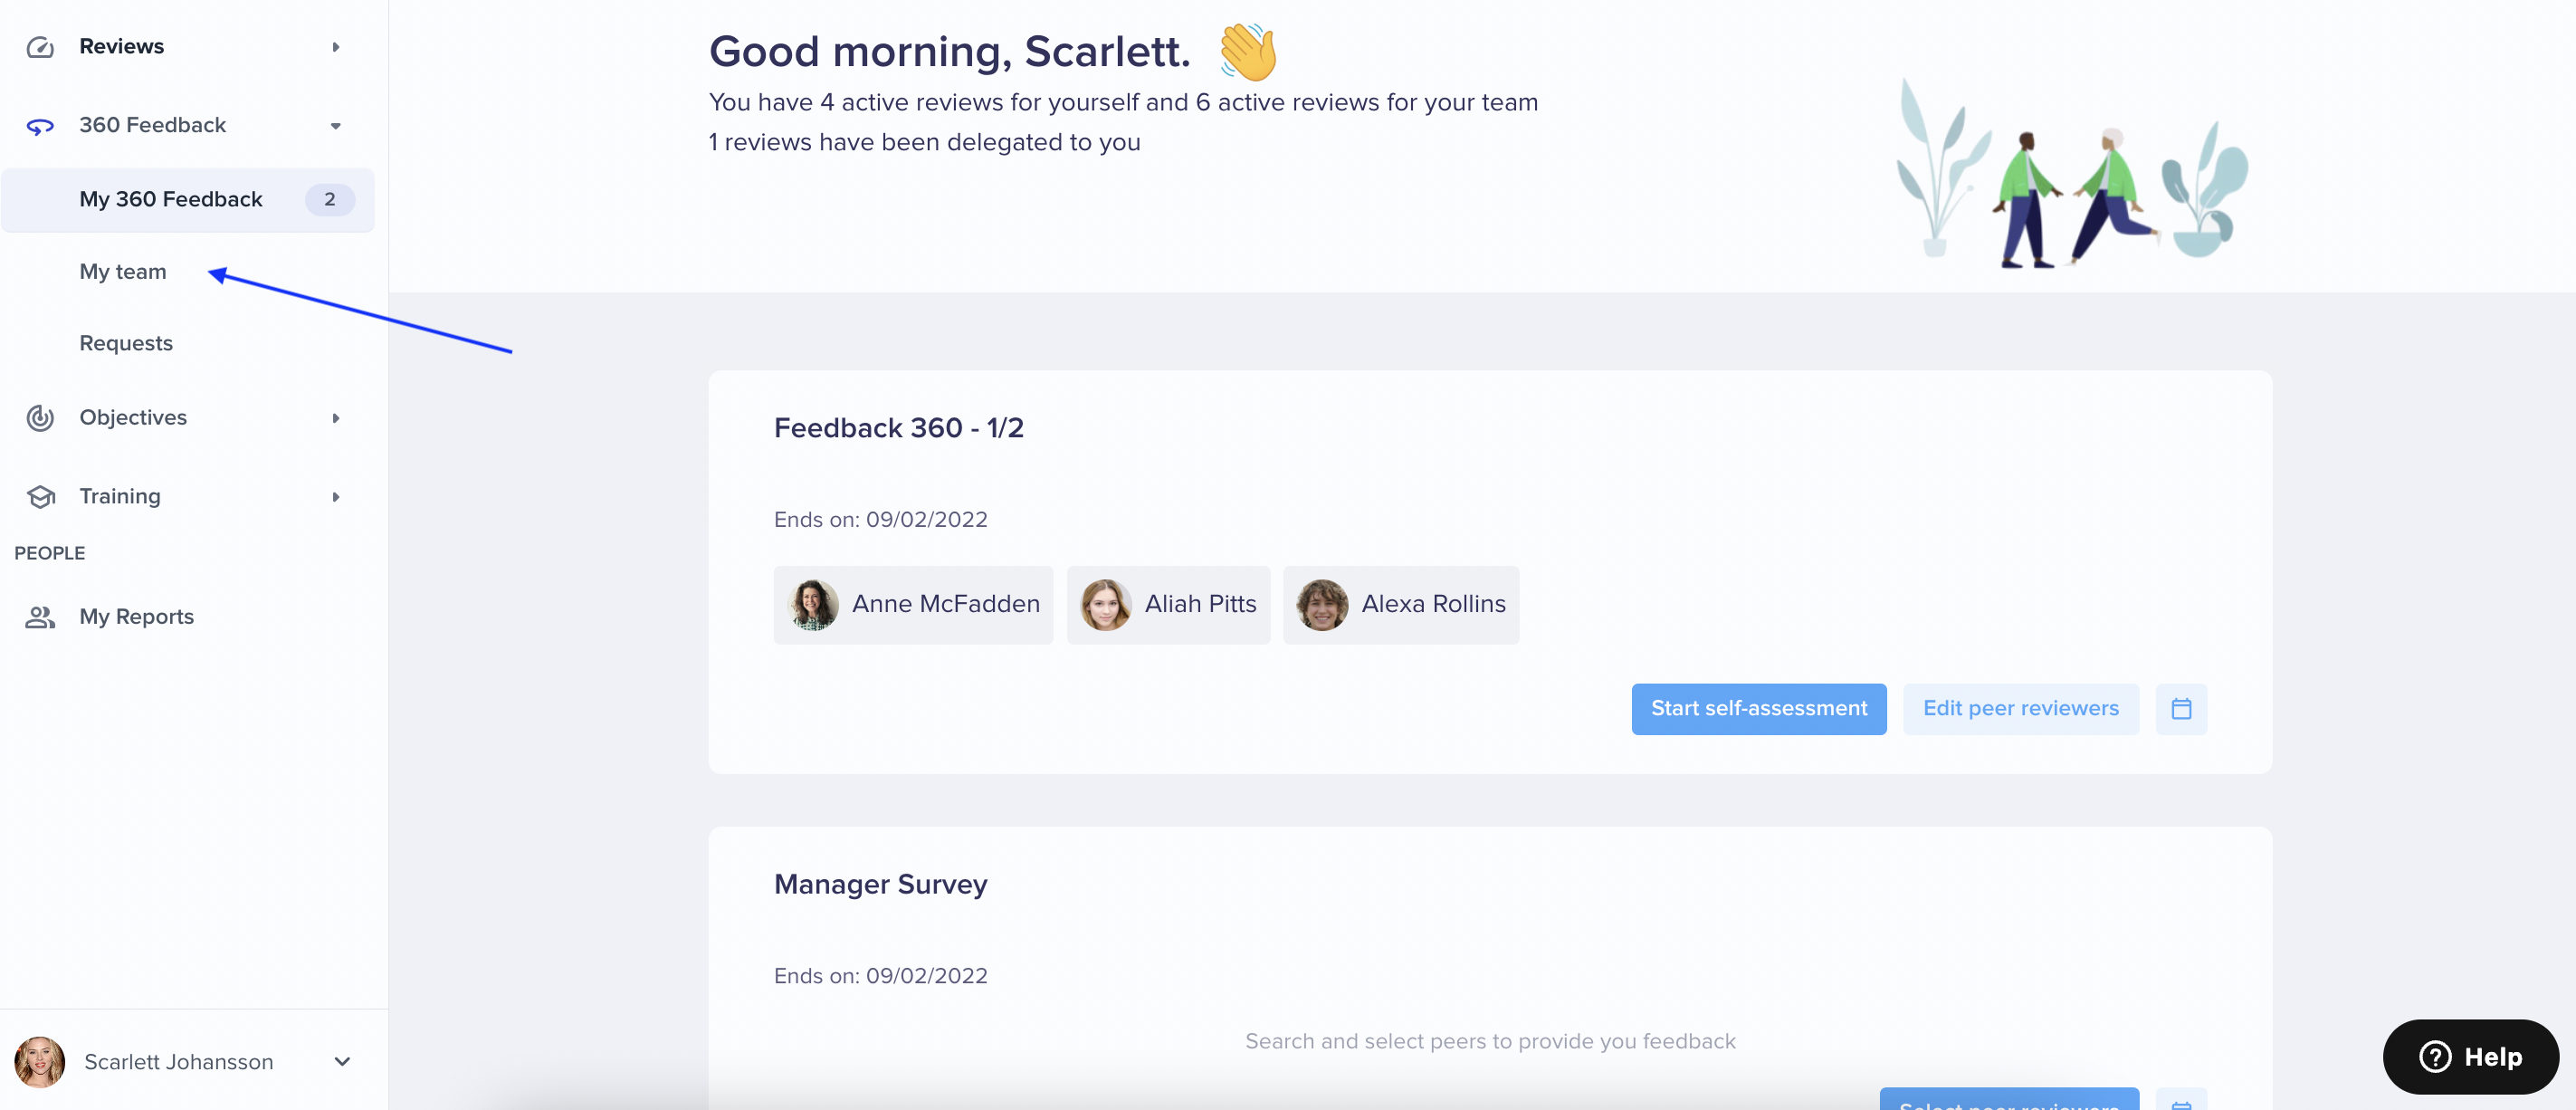Click the Reviews gauge icon
The width and height of the screenshot is (2576, 1110).
[40, 47]
